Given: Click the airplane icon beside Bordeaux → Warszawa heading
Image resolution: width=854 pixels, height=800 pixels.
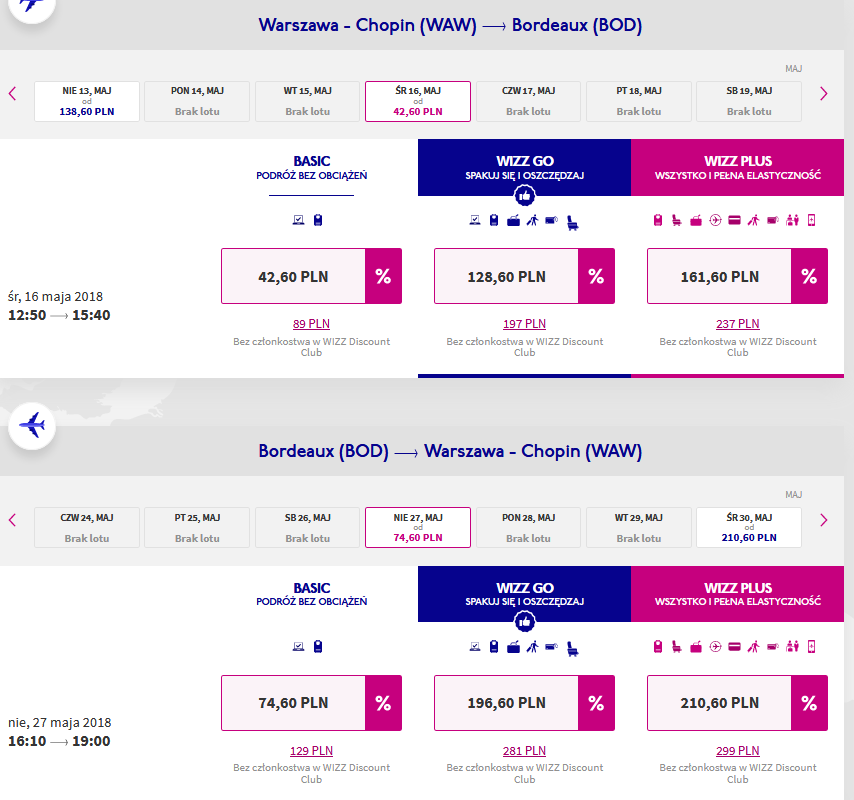Looking at the screenshot, I should (x=32, y=425).
